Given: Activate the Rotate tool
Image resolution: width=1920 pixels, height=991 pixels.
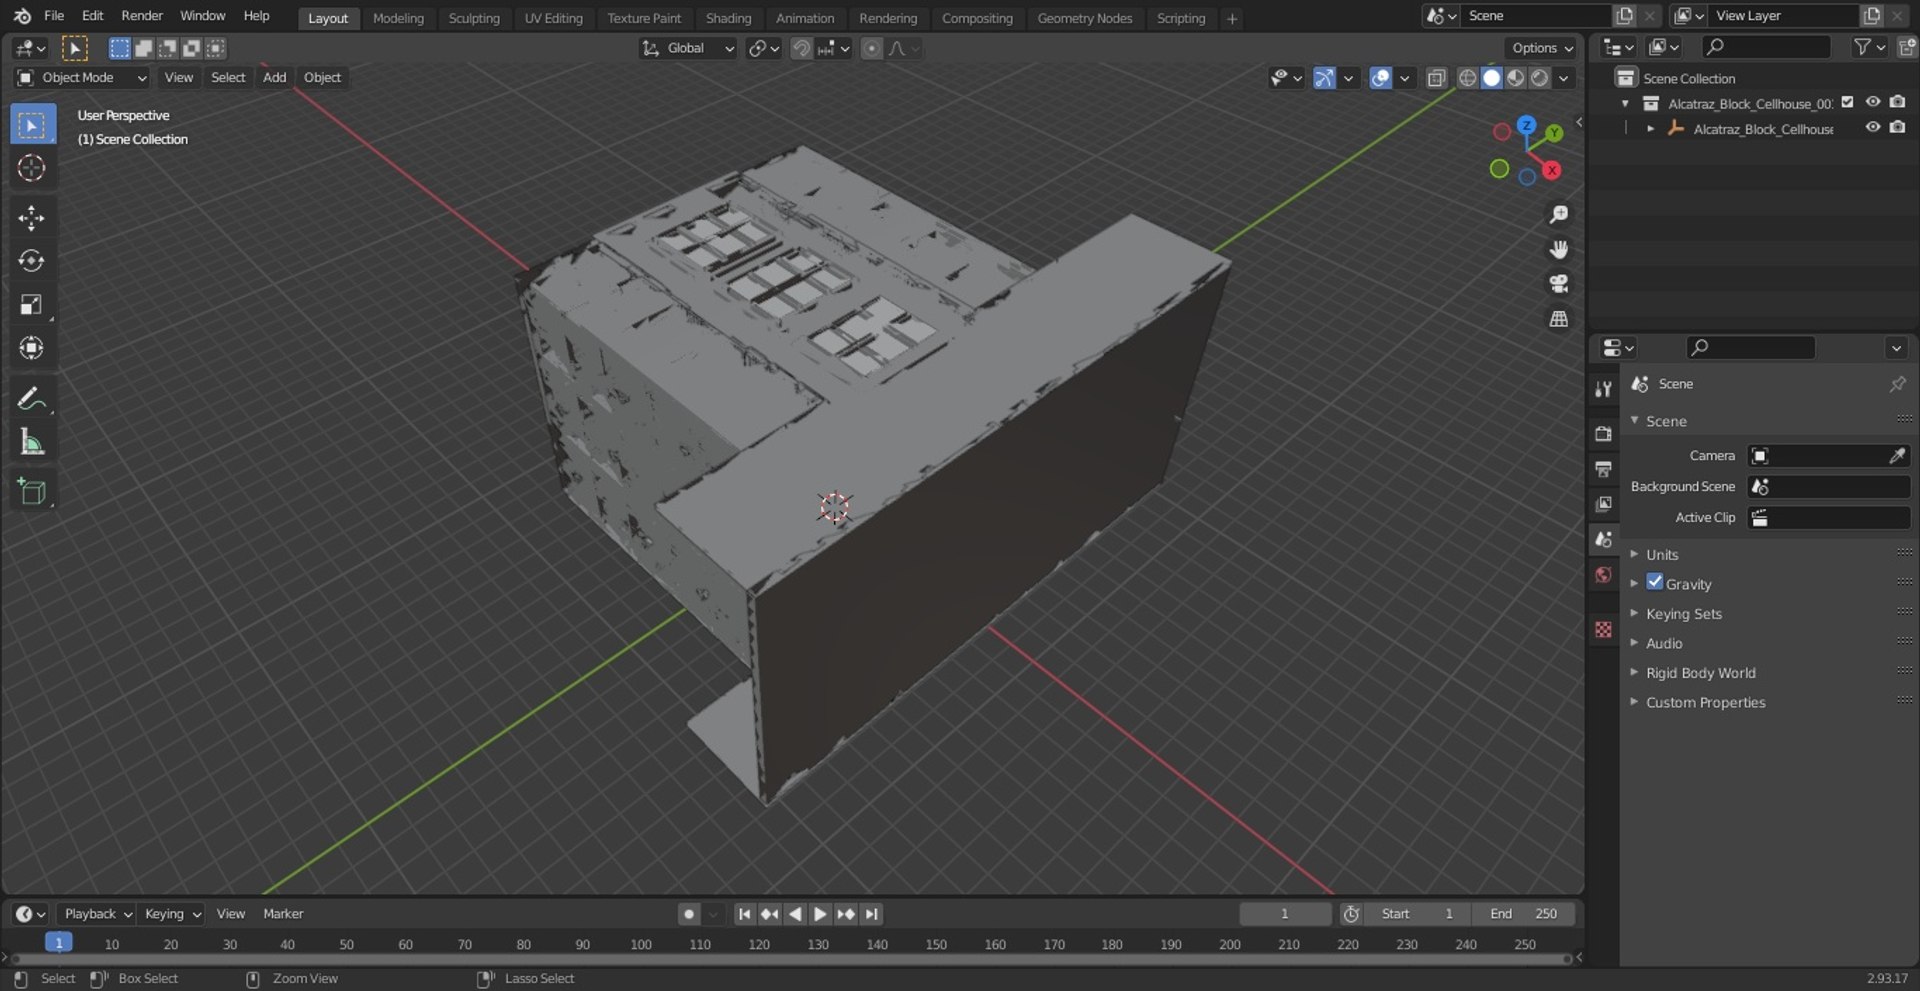Looking at the screenshot, I should click(32, 261).
